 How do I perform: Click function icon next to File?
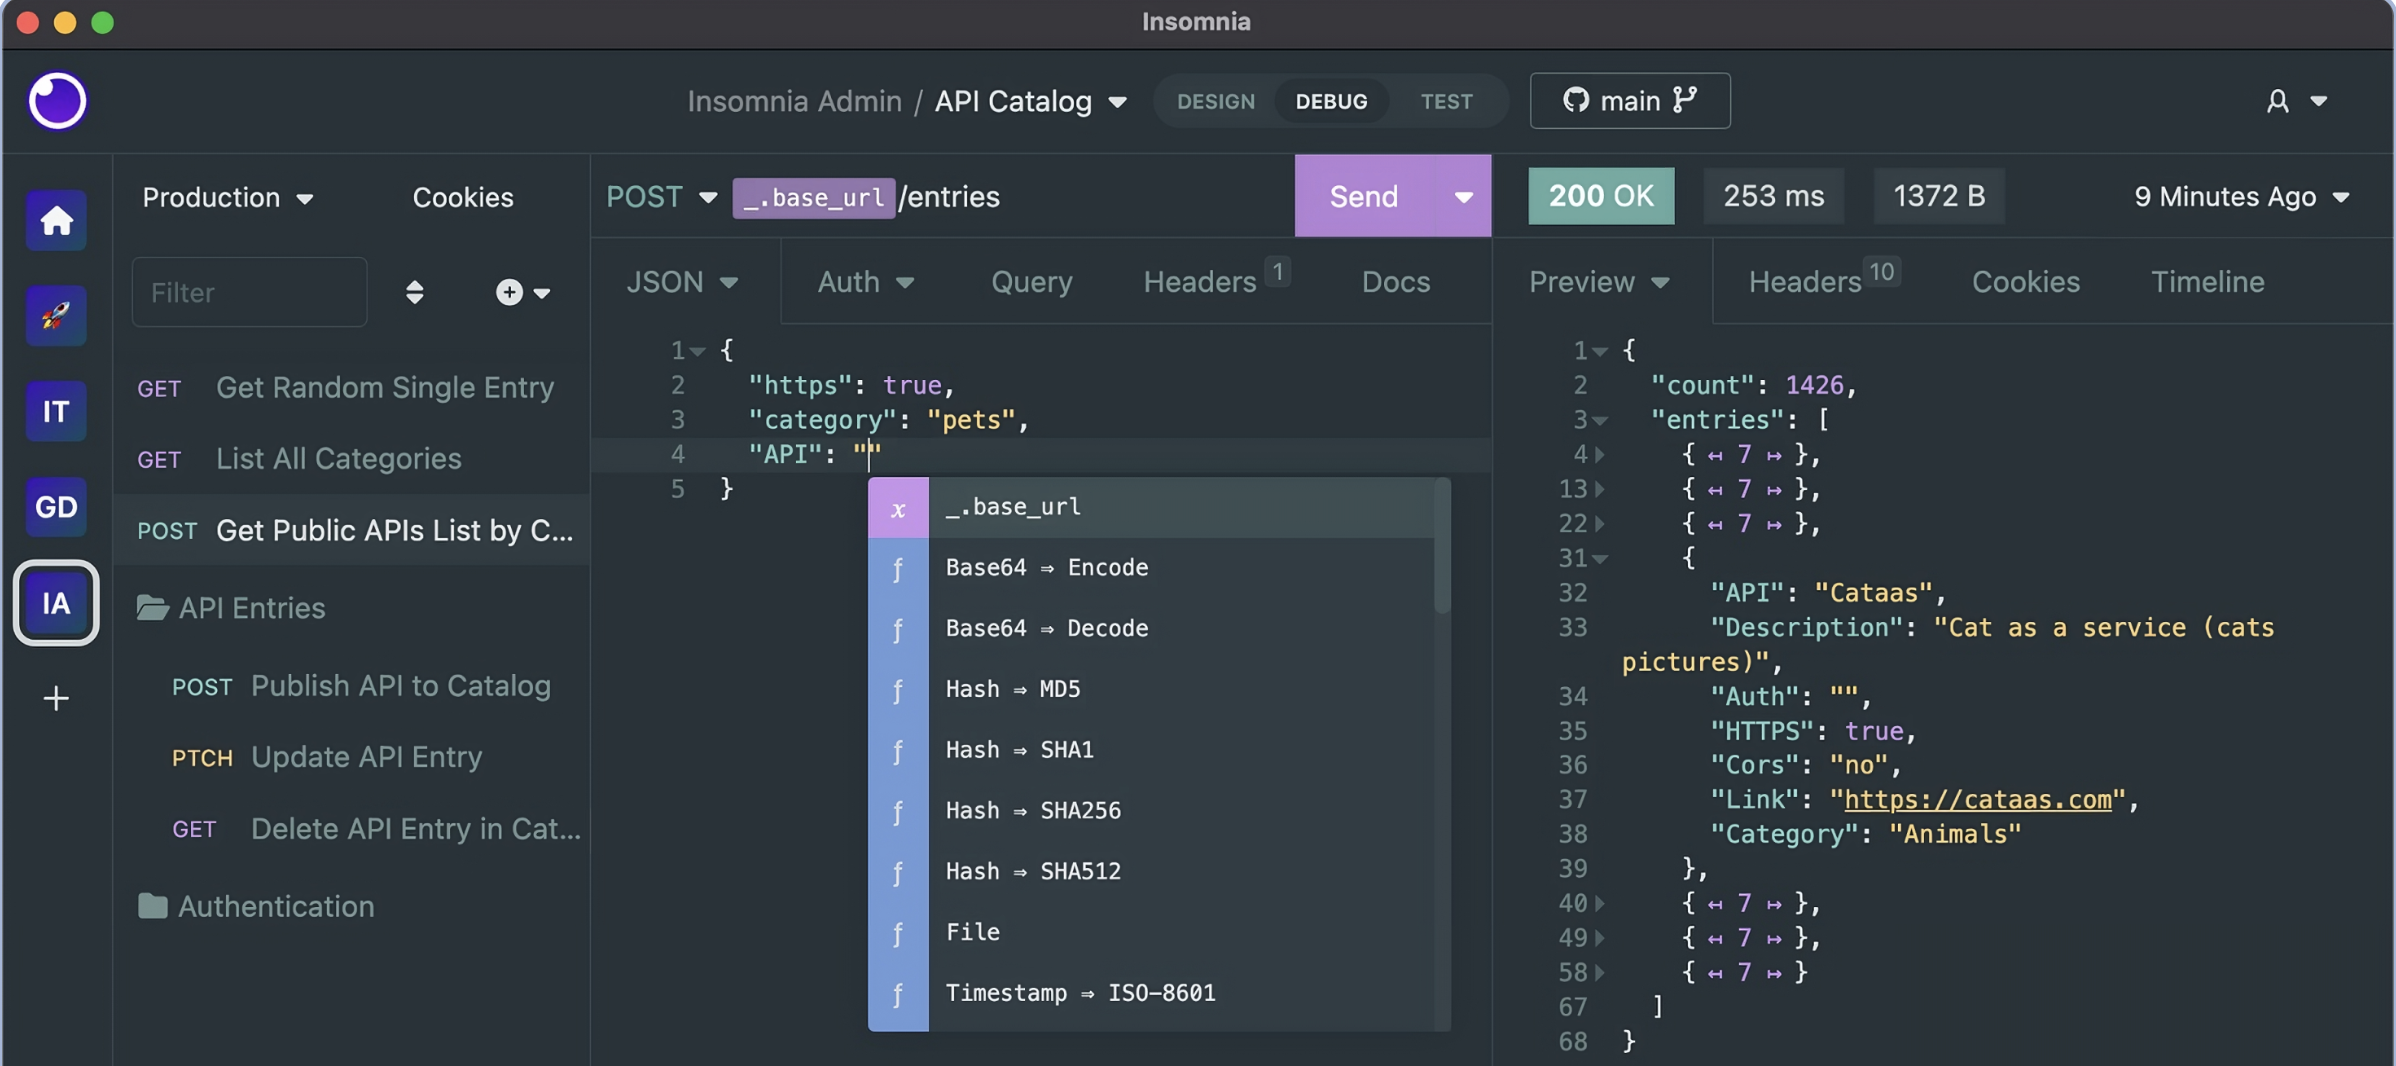tap(898, 933)
